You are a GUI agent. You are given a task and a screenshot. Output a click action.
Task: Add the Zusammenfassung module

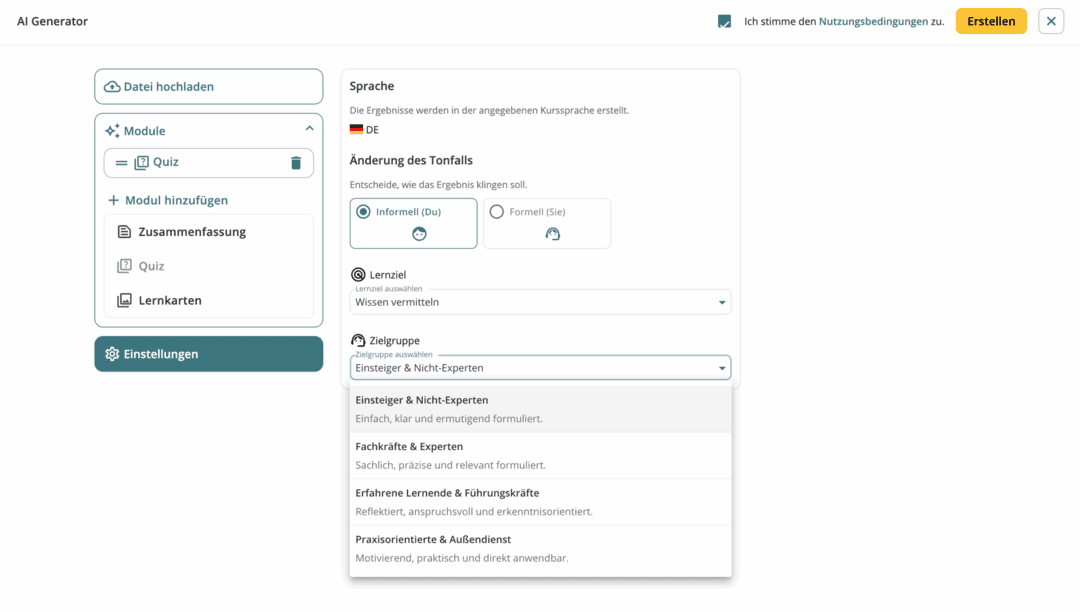click(209, 232)
